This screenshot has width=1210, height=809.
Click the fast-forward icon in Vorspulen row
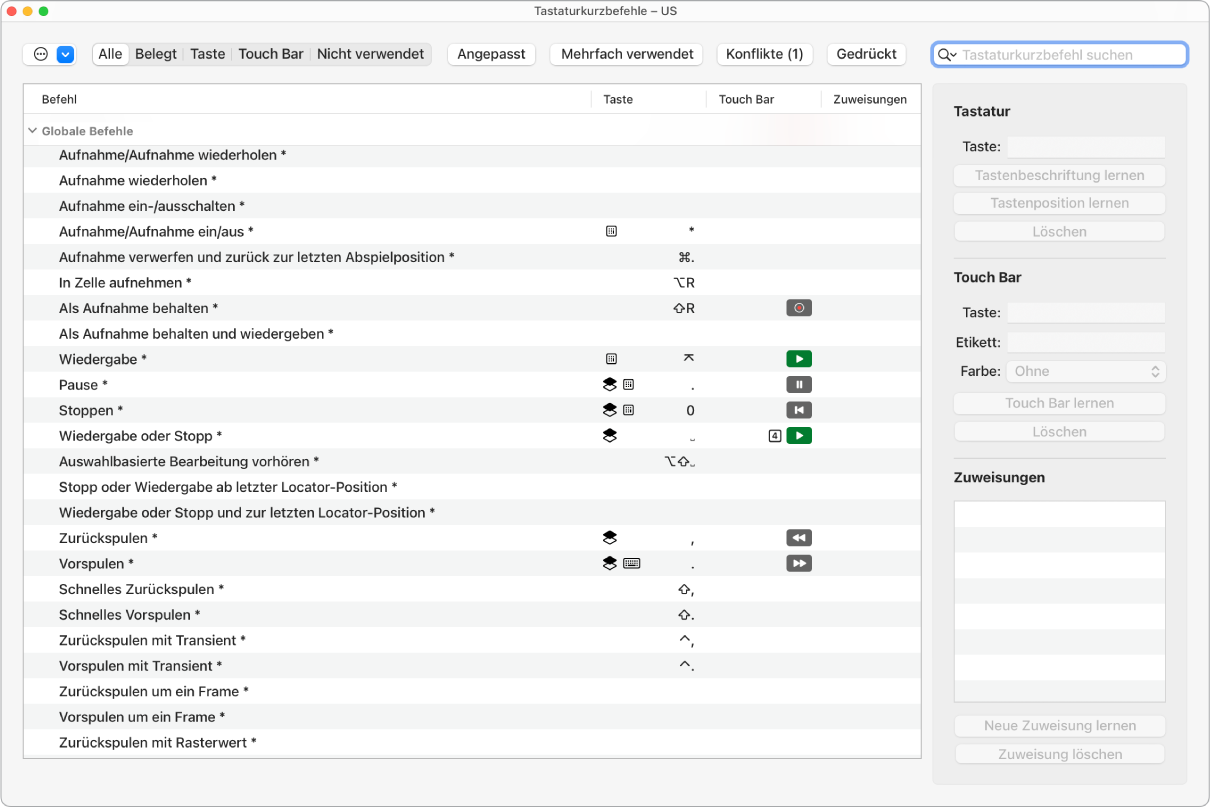tap(799, 564)
